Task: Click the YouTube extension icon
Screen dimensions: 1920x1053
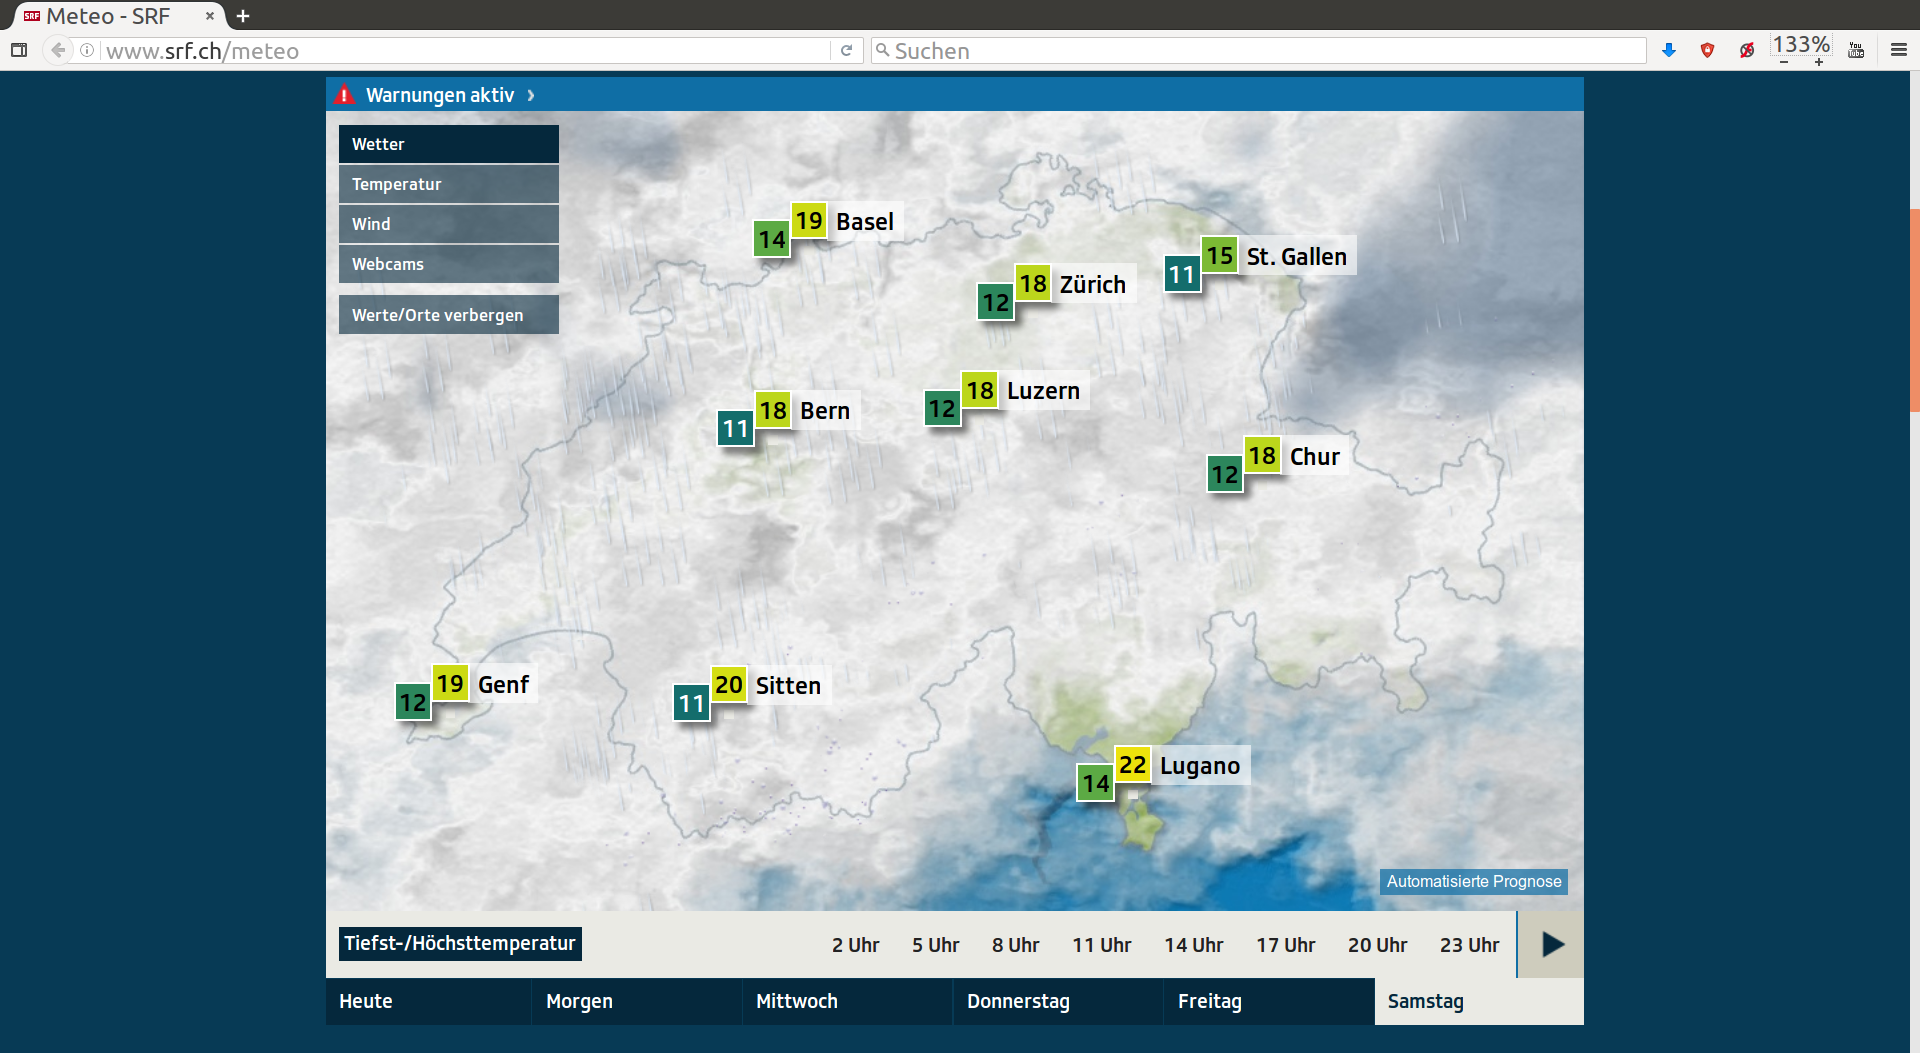Action: point(1856,50)
